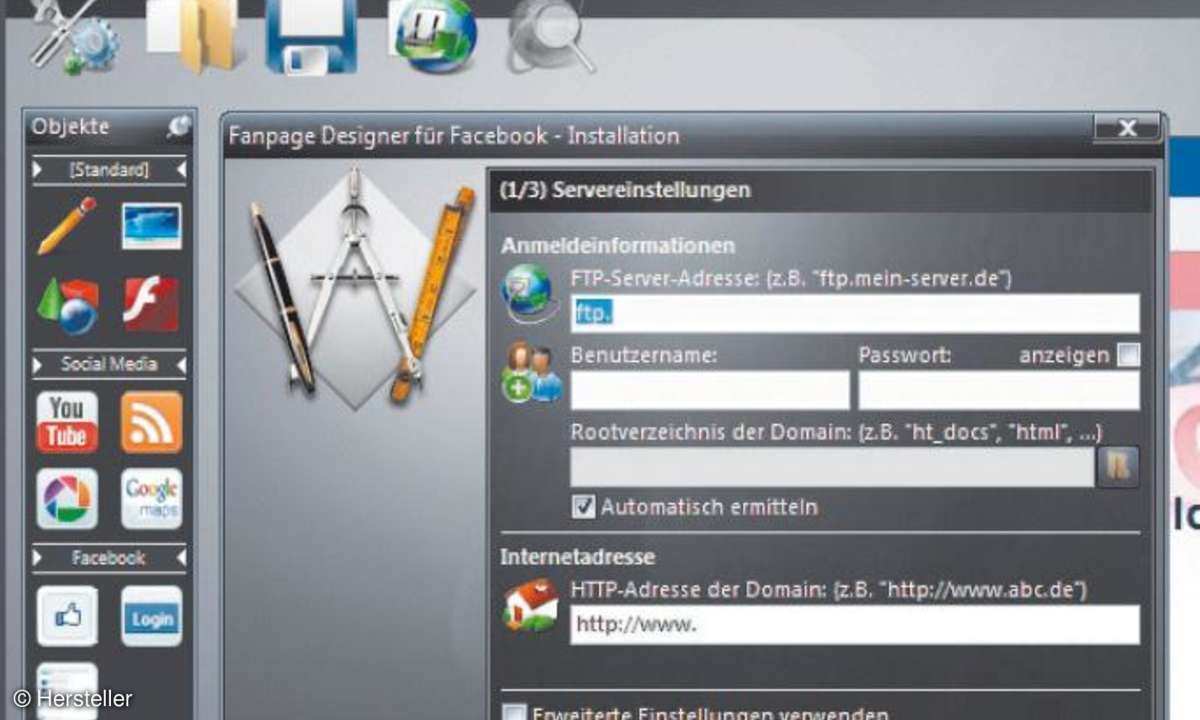
Task: Click the magnifier preview toolbar icon
Action: [x=550, y=36]
